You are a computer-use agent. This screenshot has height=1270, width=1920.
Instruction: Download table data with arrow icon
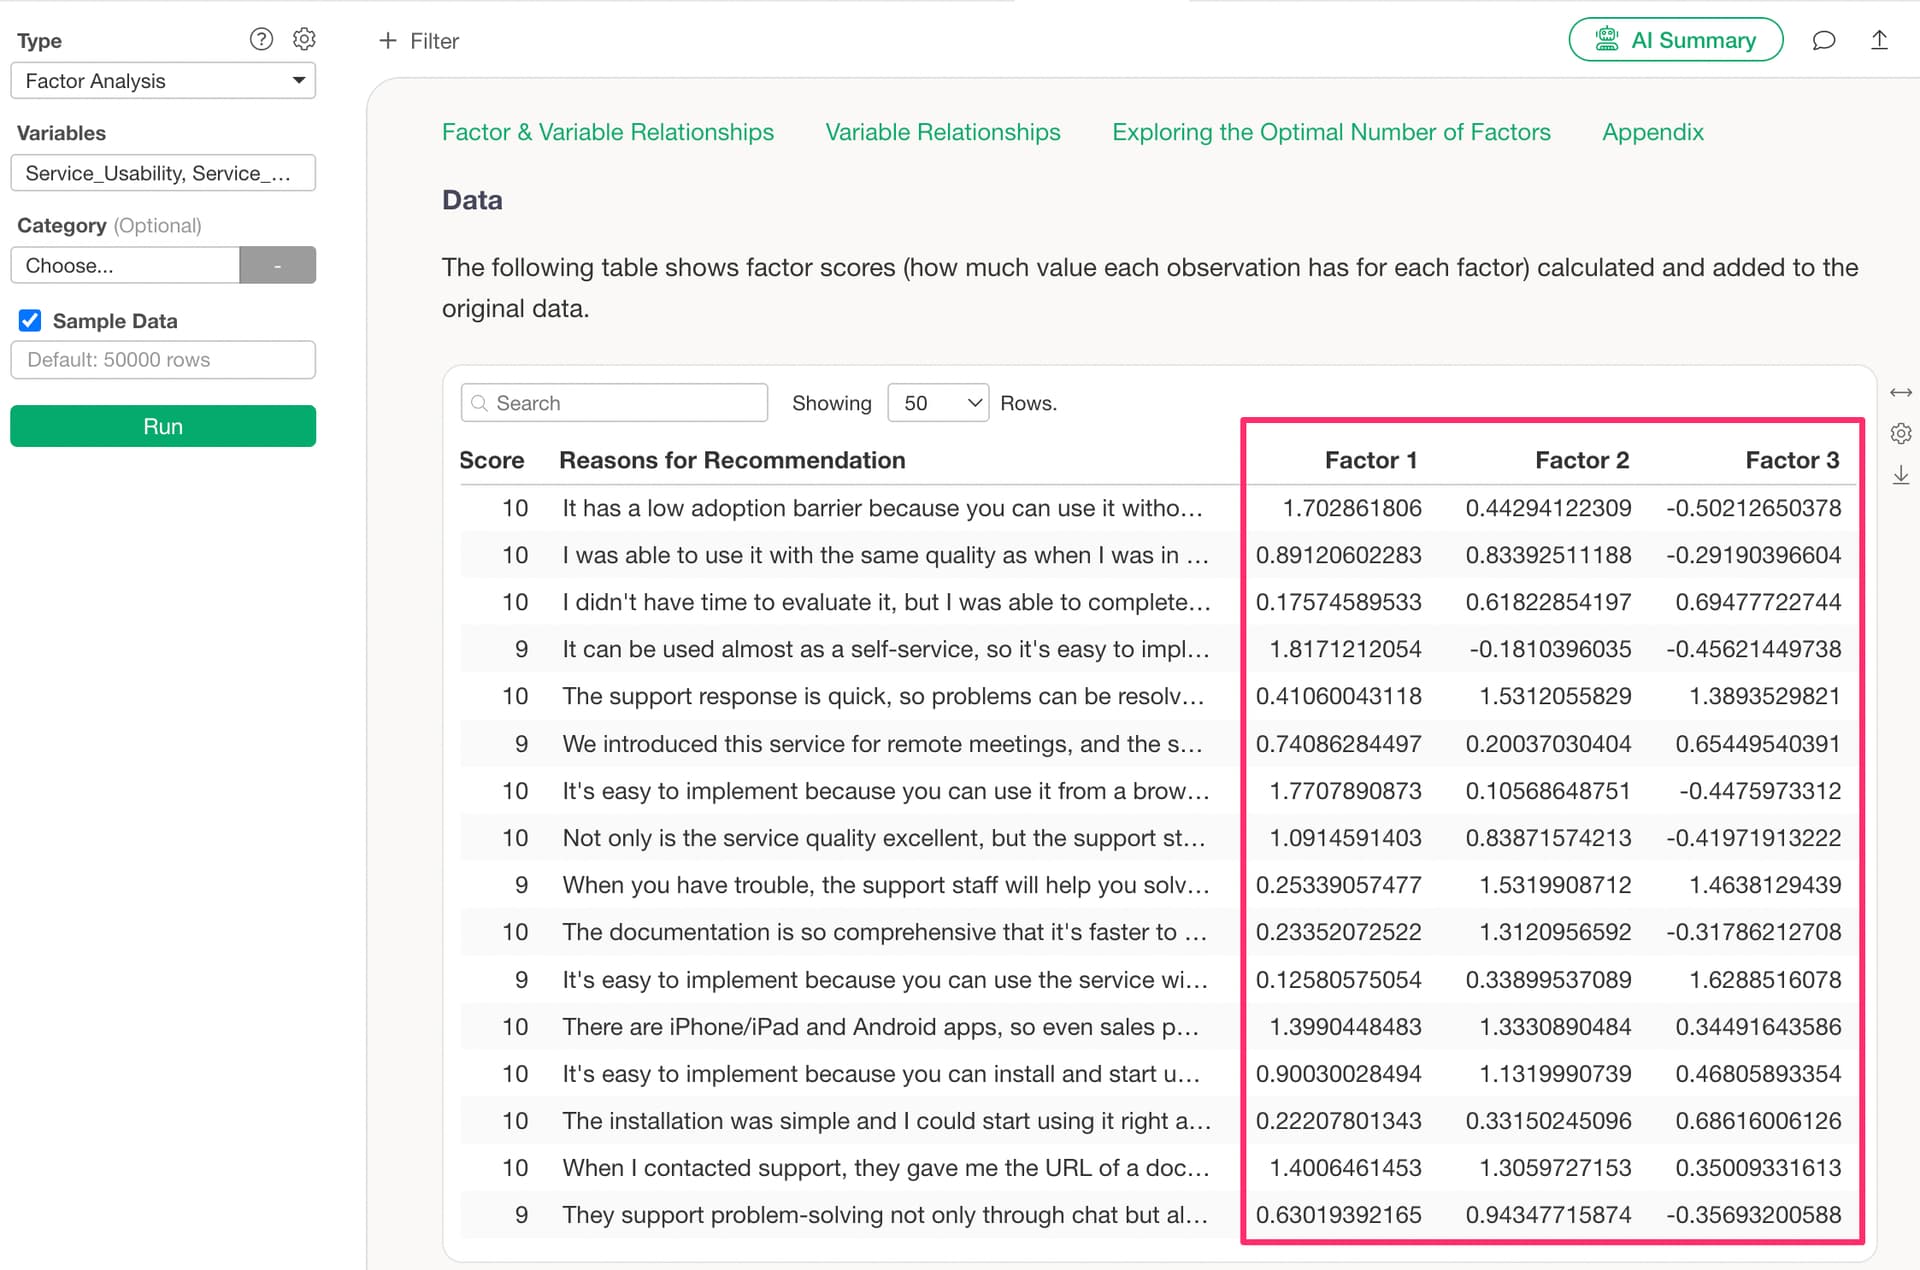coord(1901,475)
